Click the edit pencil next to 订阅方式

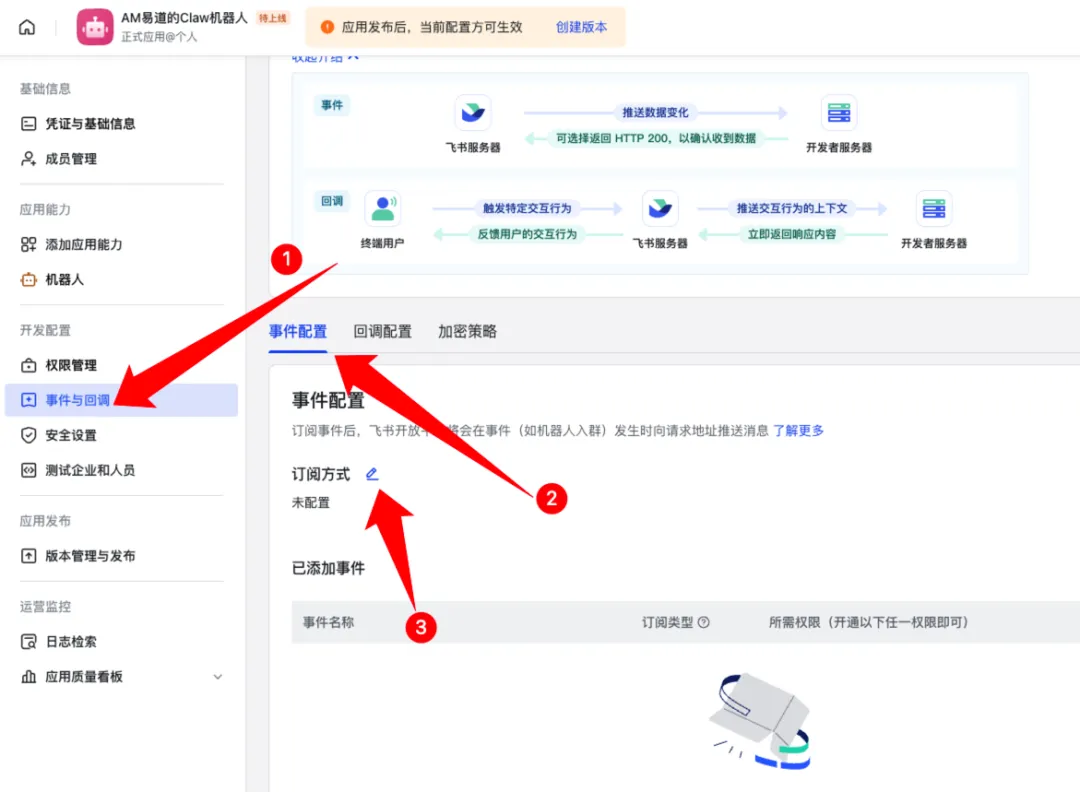click(x=372, y=474)
